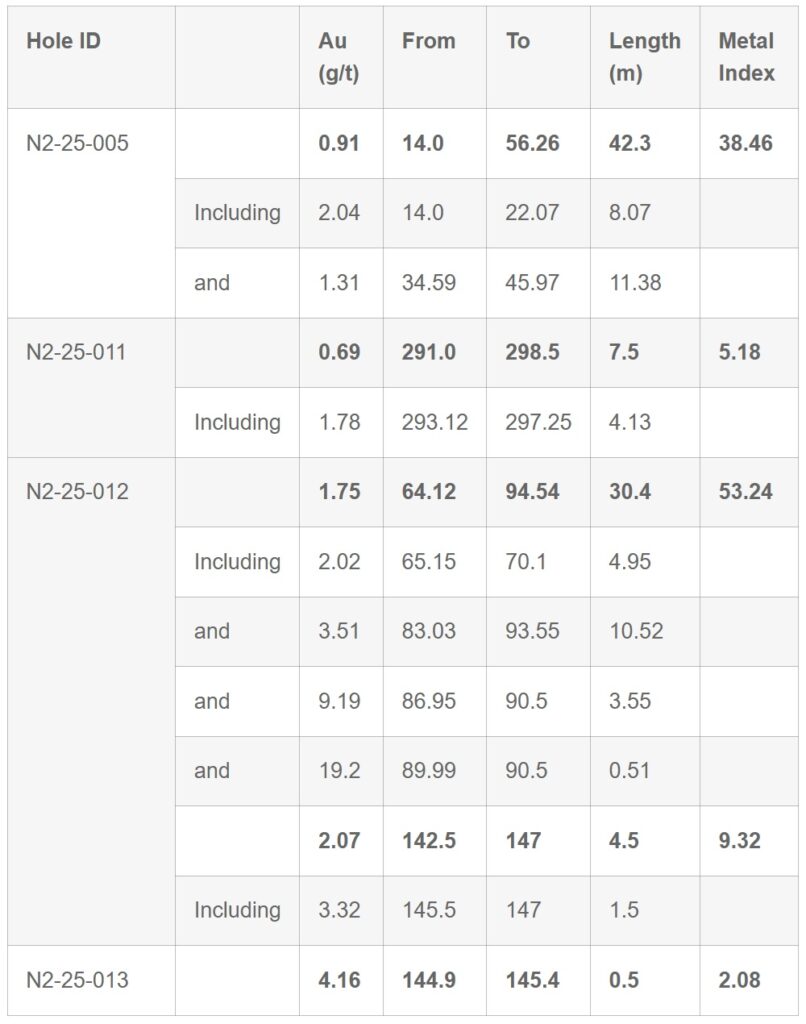Select the length value 11.38
The image size is (806, 1024).
click(635, 283)
